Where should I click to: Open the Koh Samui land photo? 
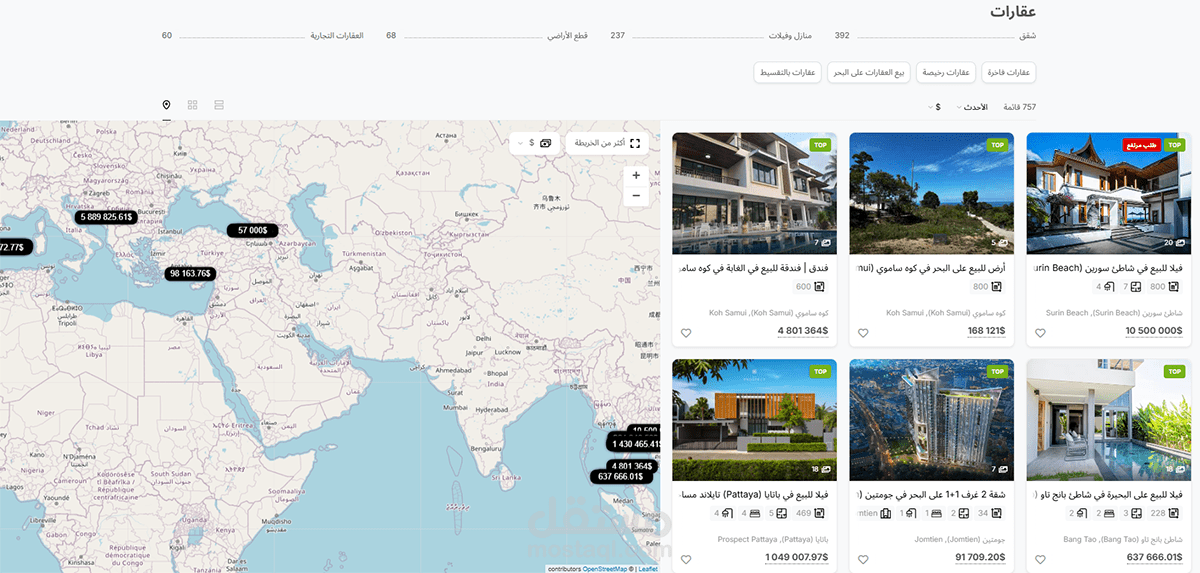click(x=931, y=192)
